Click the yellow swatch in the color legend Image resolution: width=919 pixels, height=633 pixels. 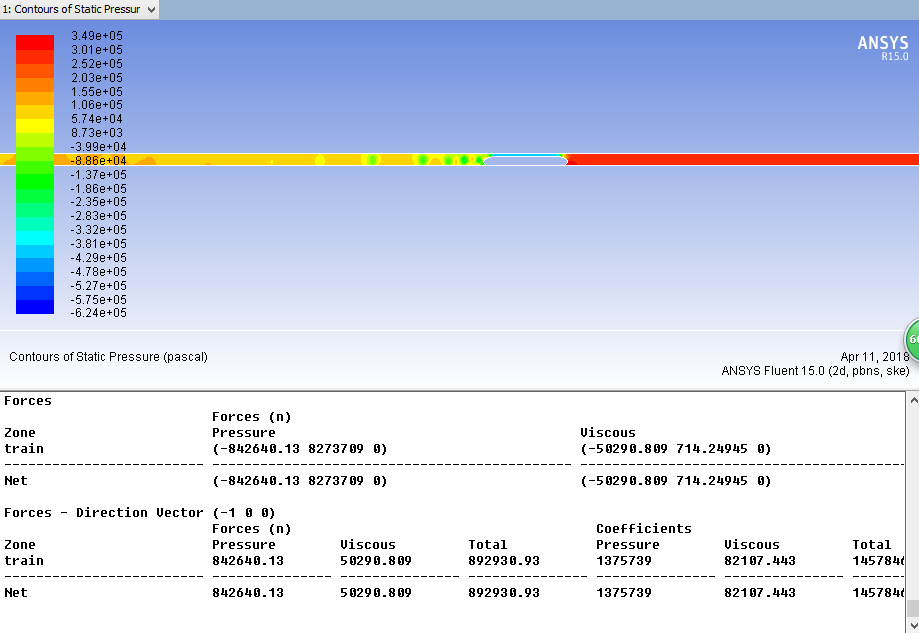coord(35,126)
